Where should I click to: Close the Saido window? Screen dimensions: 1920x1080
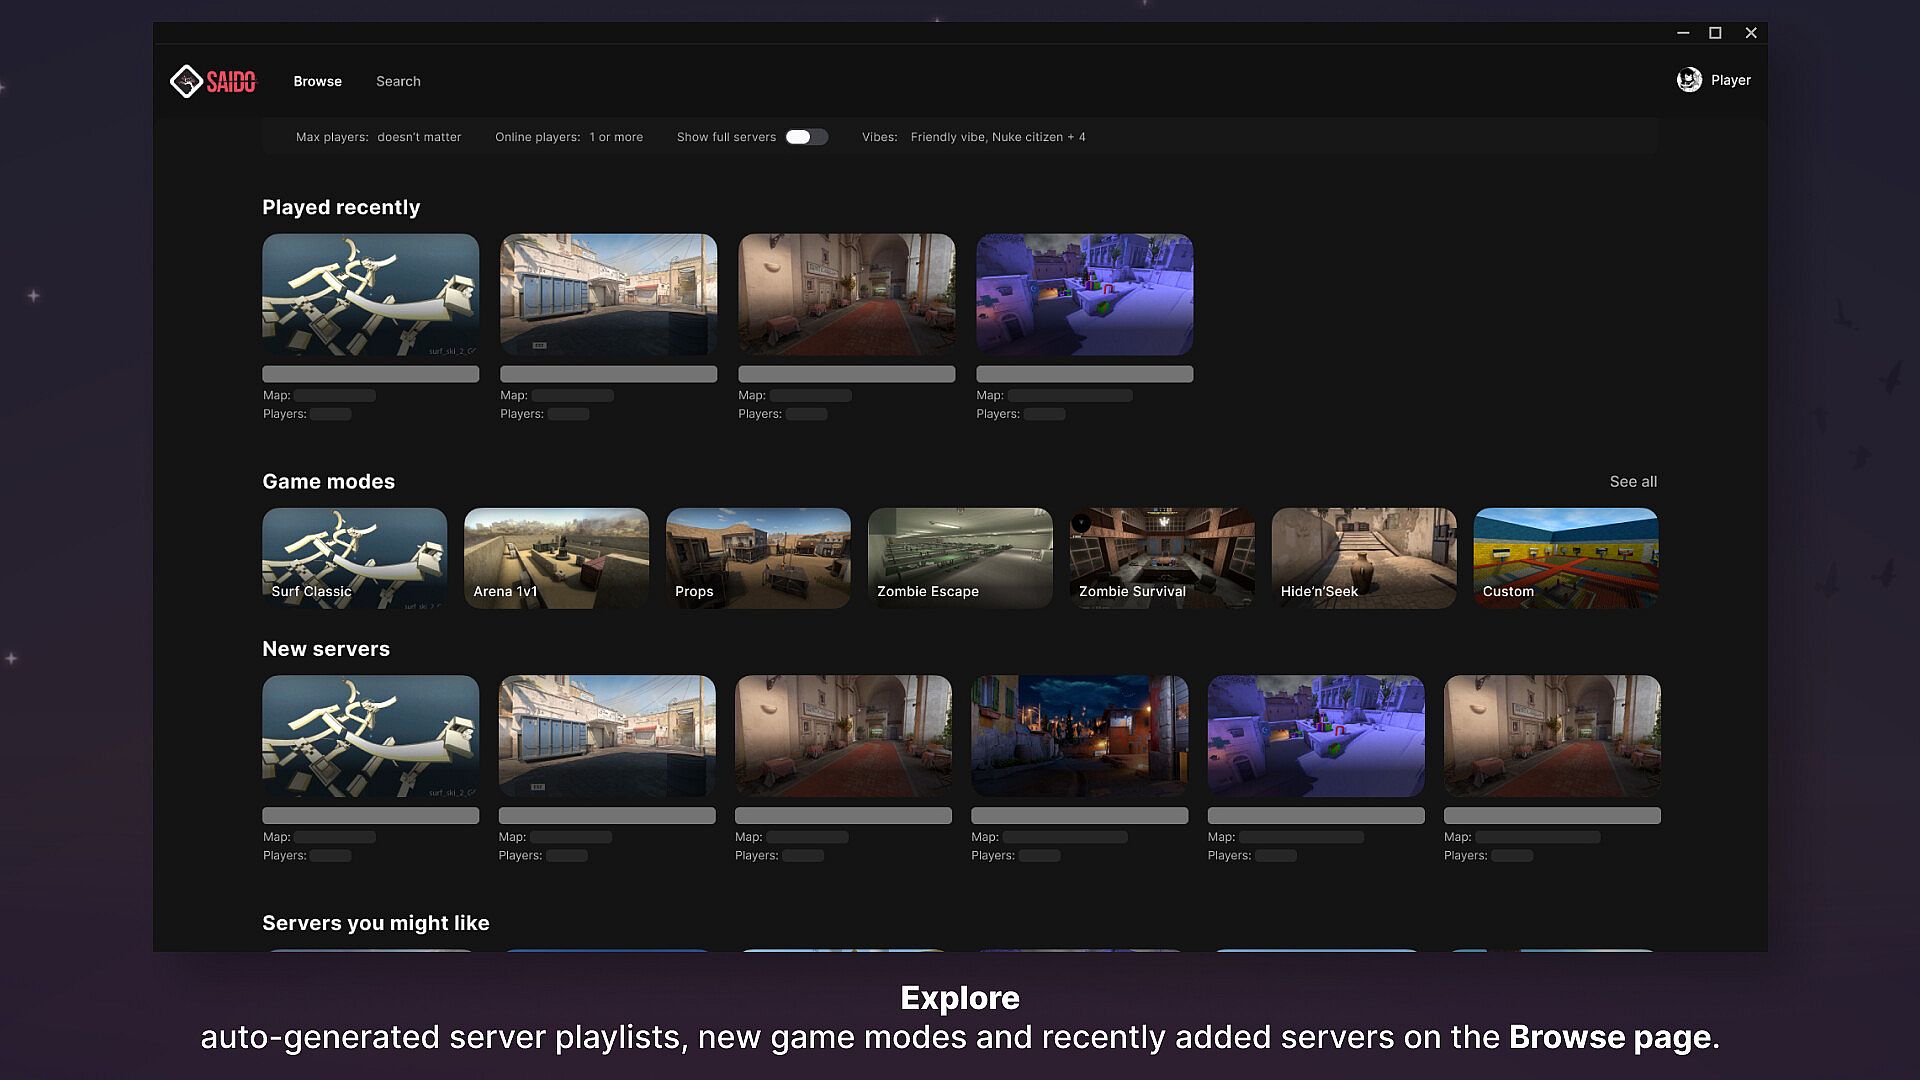tap(1751, 33)
